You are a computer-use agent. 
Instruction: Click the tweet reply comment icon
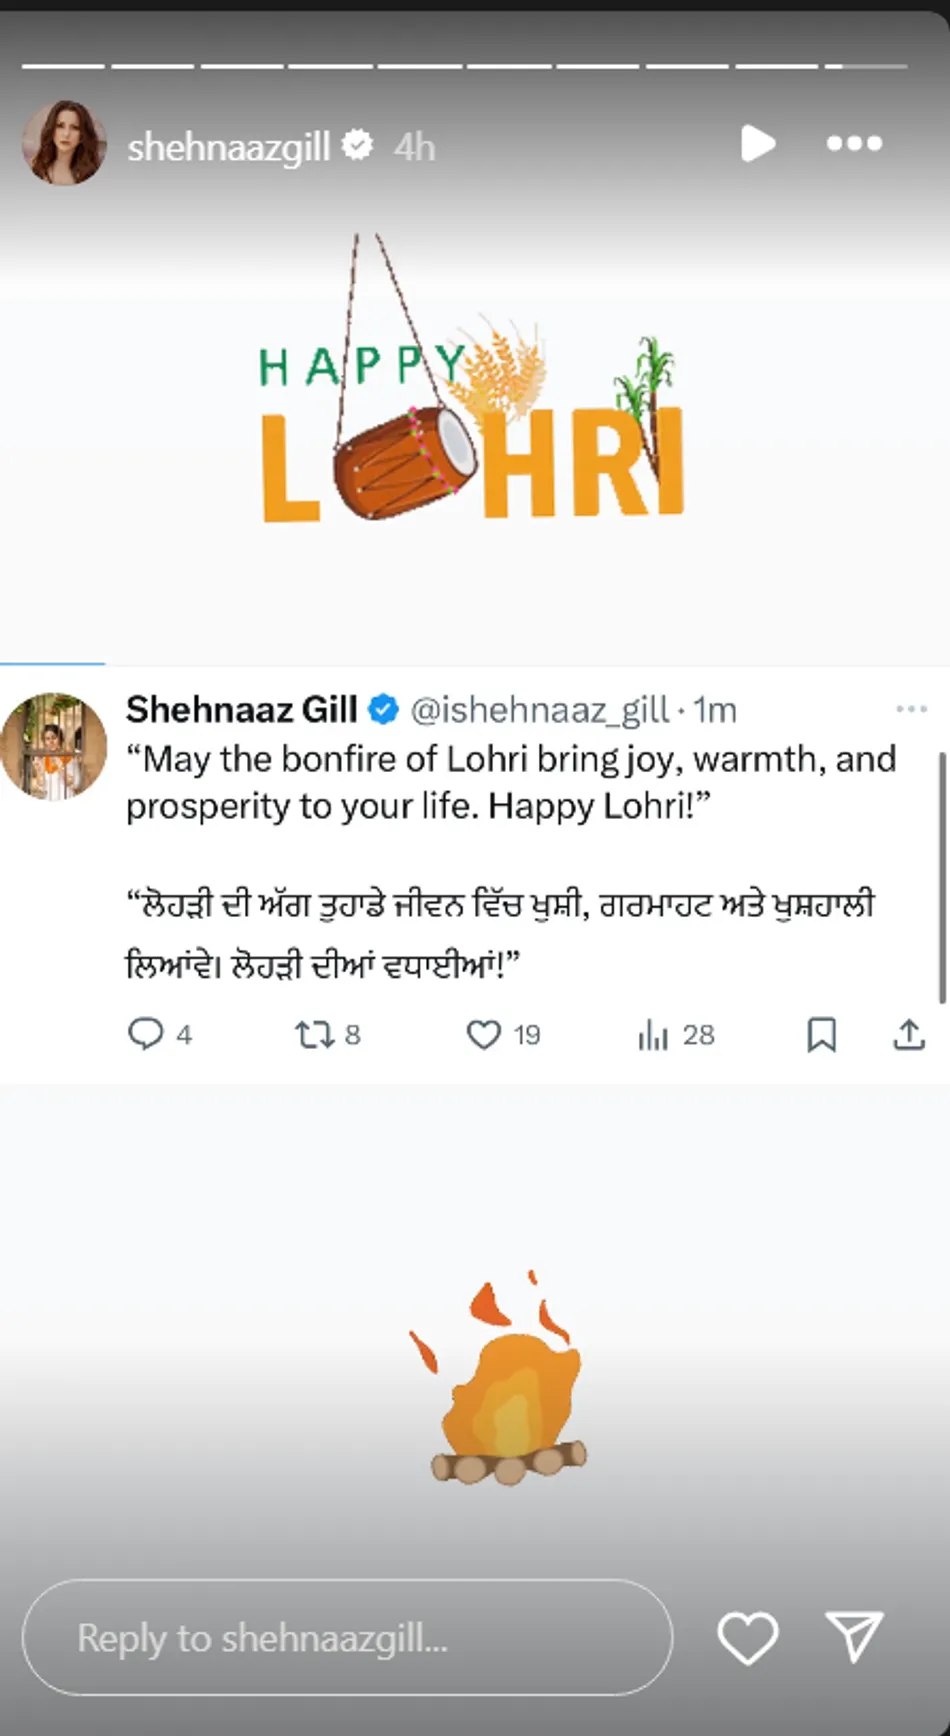145,1034
